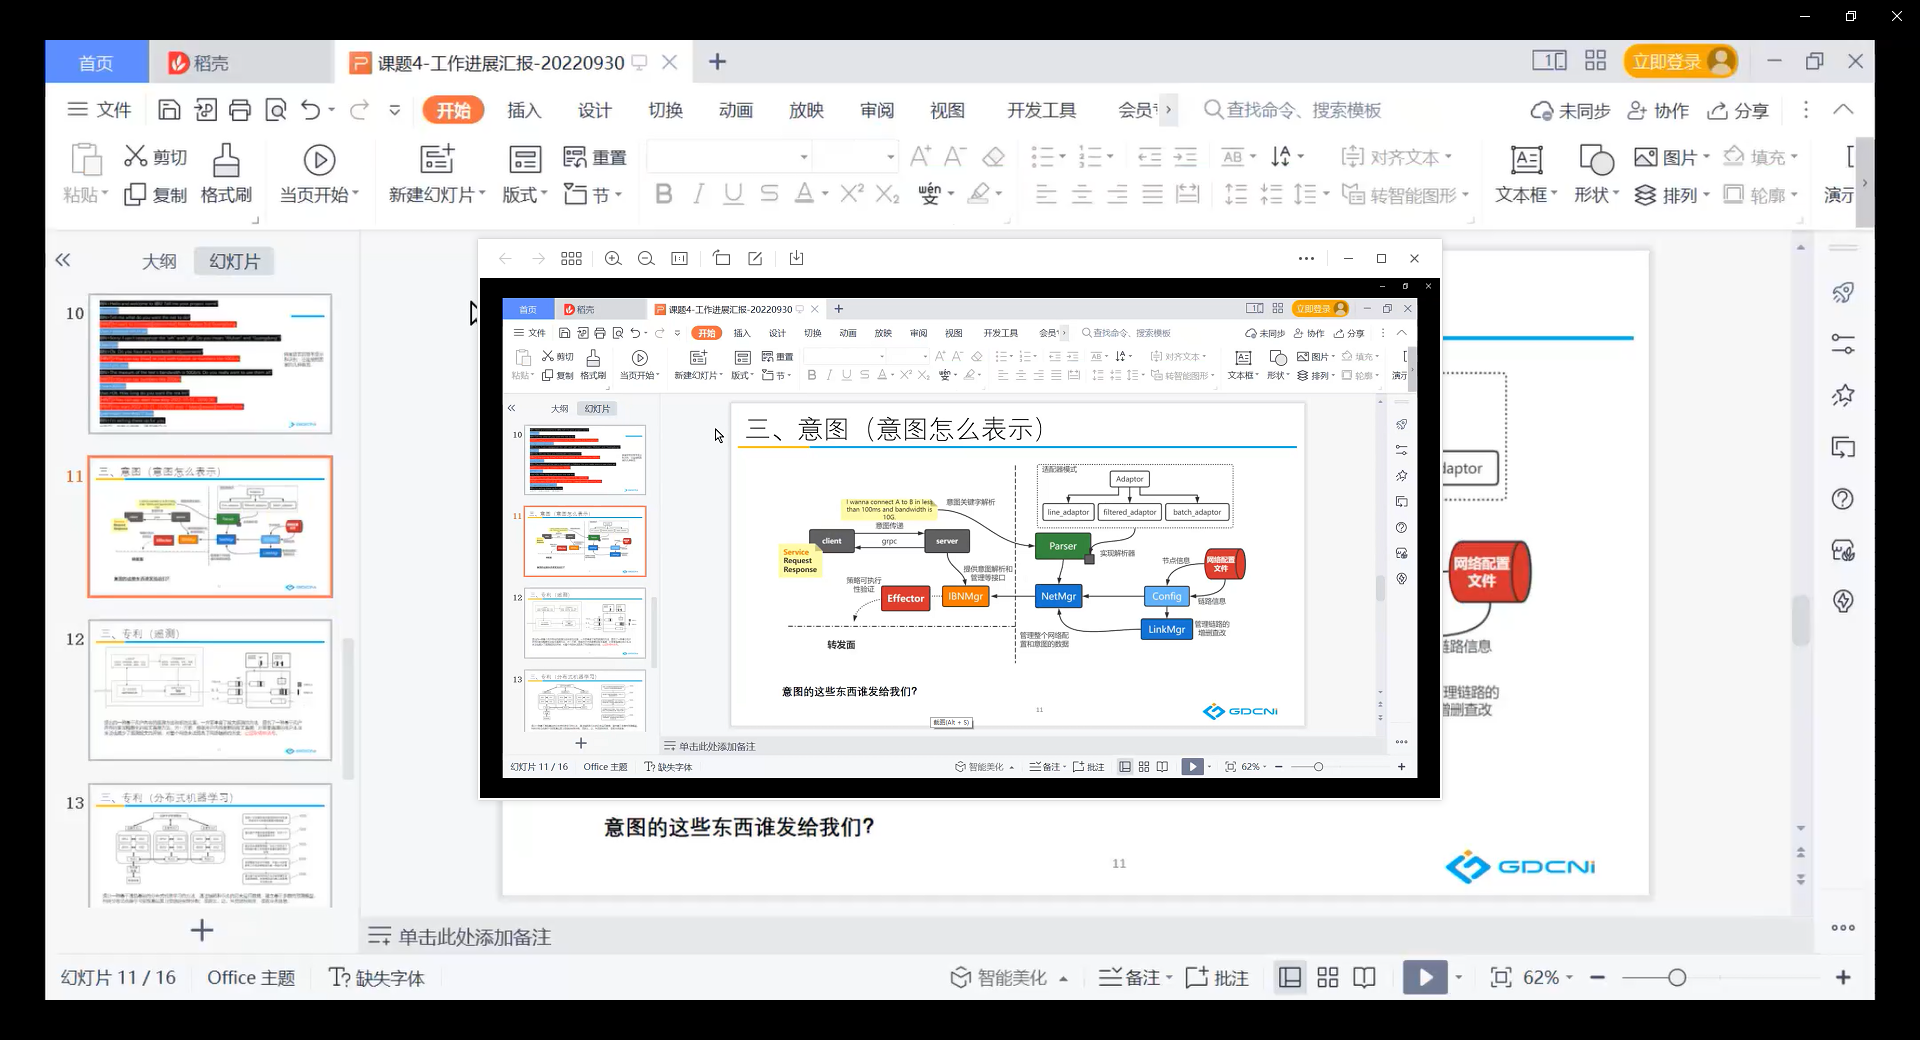1920x1040 pixels.
Task: Apply subscript X₂
Action: 888,194
